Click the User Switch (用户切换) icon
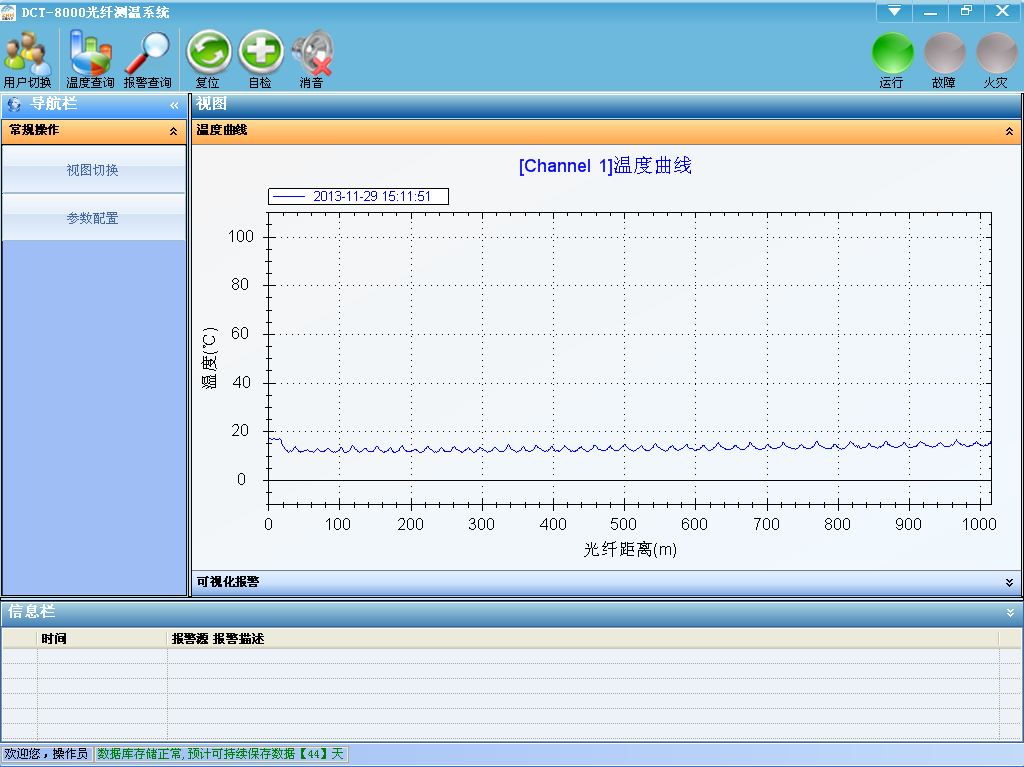Viewport: 1024px width, 767px height. pos(27,58)
